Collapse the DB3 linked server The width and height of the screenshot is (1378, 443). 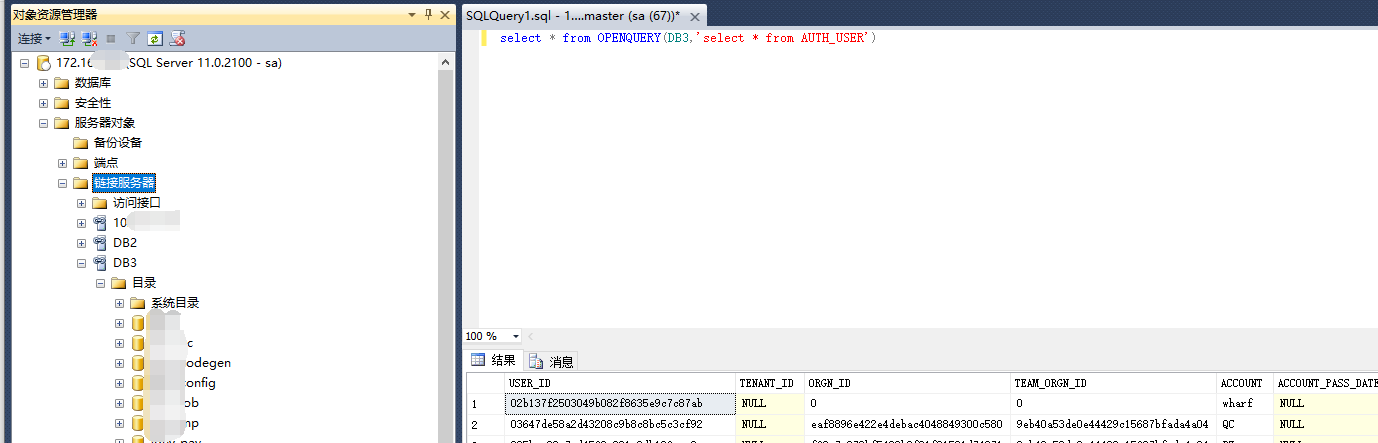[81, 263]
